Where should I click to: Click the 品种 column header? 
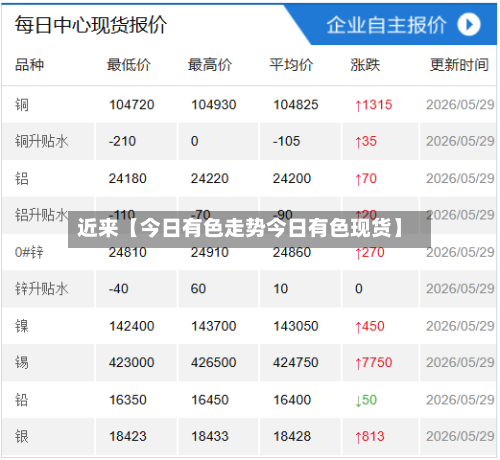coord(29,65)
